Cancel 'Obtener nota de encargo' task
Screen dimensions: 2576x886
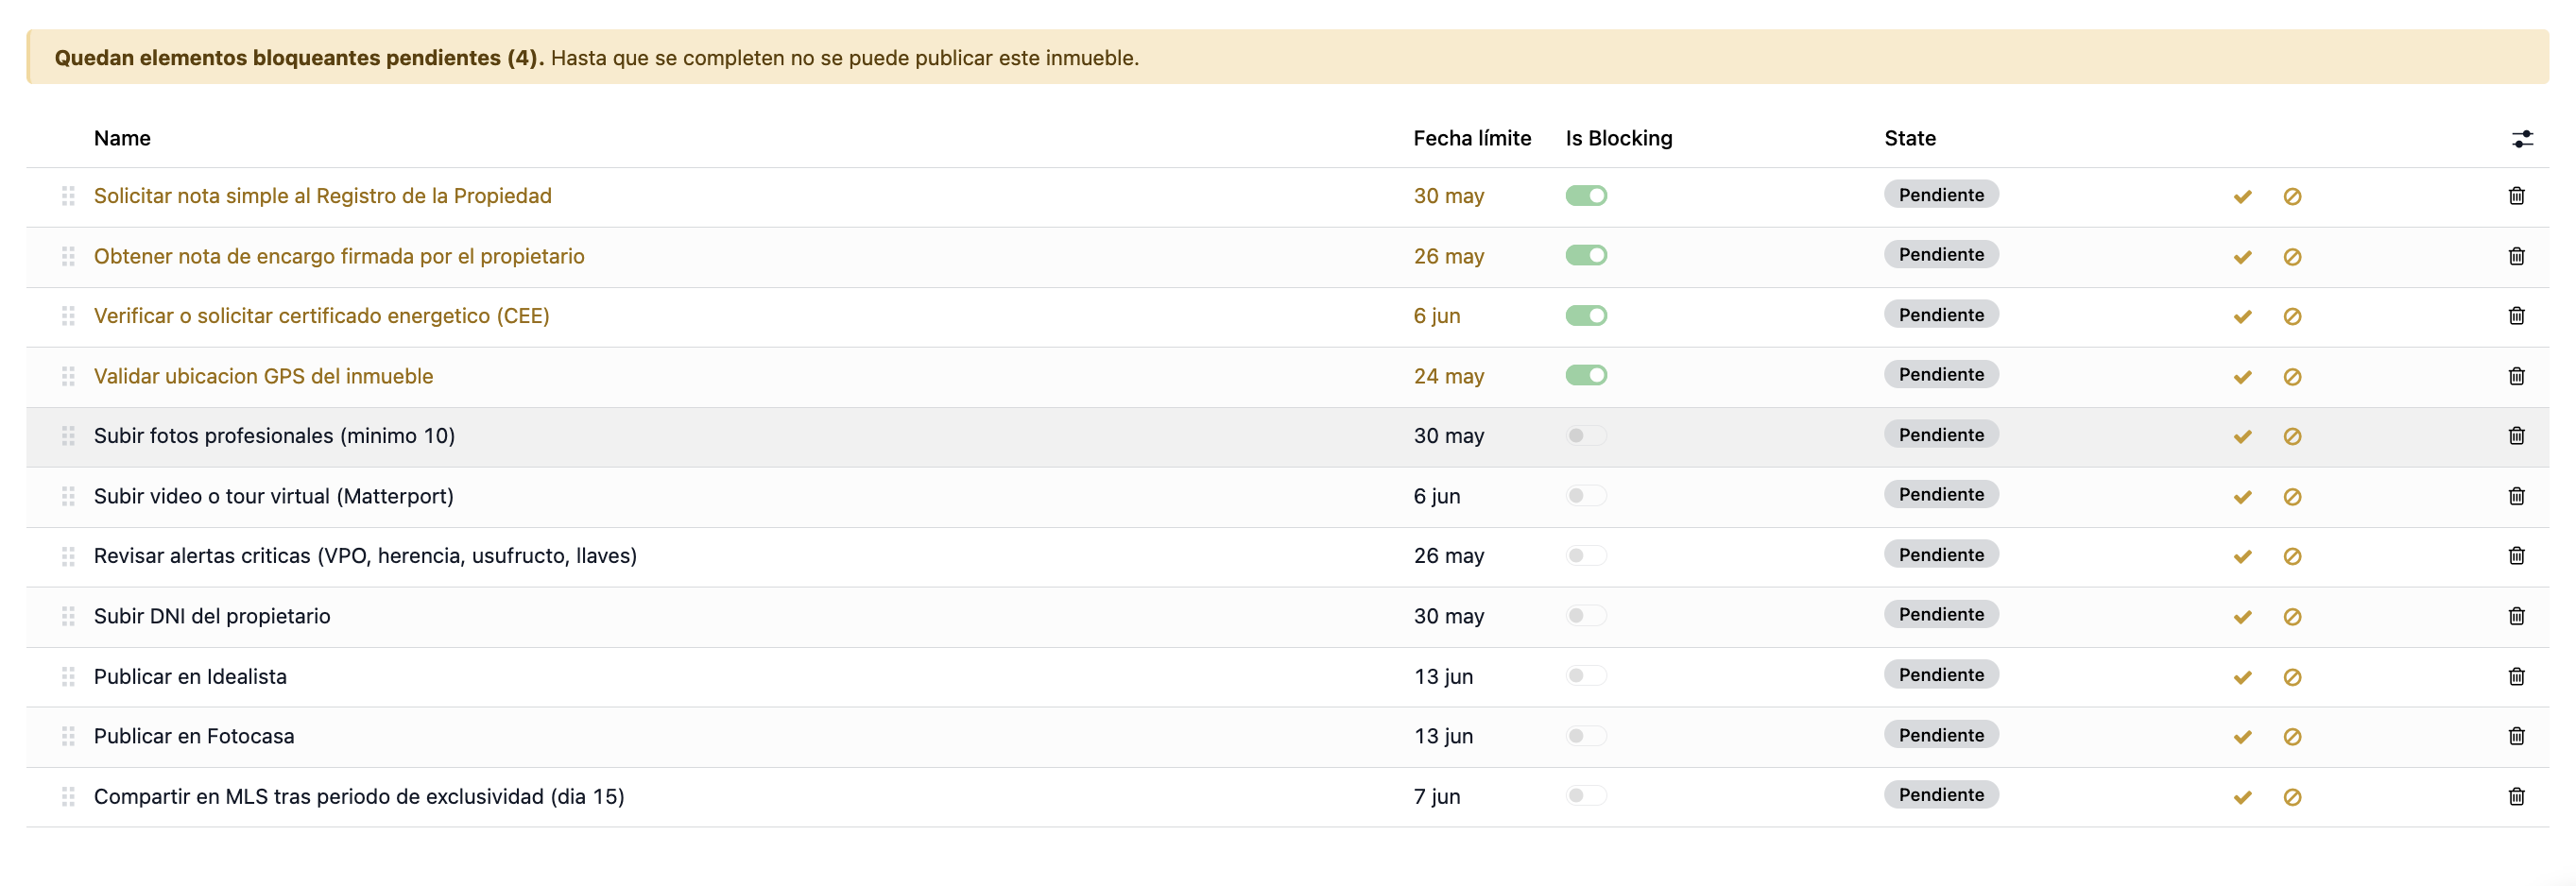(2292, 257)
